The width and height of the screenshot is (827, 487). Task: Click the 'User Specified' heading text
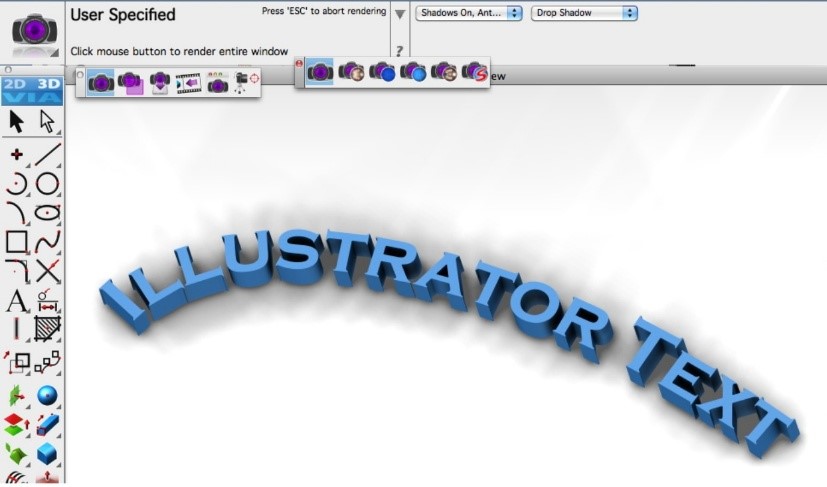pos(123,15)
